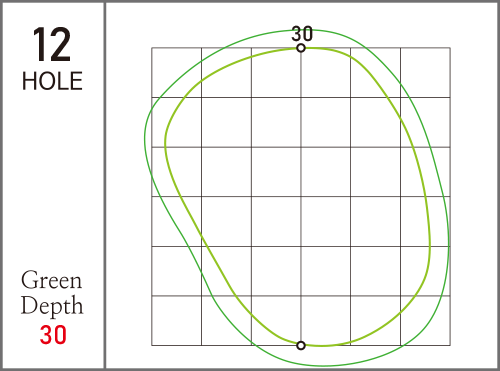500x371 pixels.
Task: Click the bottom-right cell of the grid
Action: (x=425, y=321)
